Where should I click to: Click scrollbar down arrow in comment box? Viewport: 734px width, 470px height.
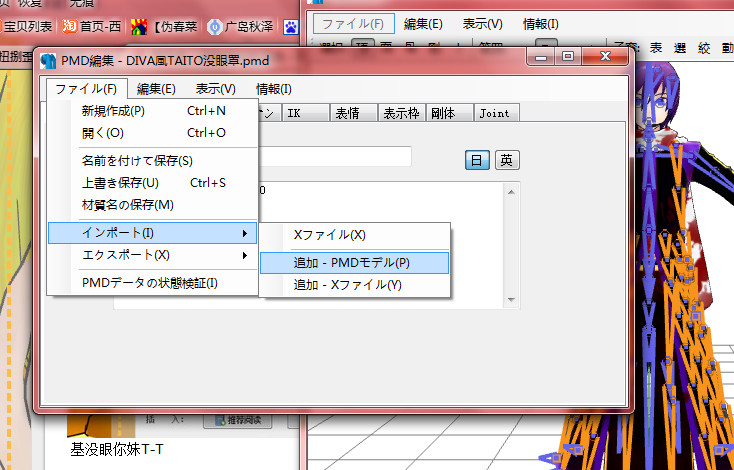[511, 300]
